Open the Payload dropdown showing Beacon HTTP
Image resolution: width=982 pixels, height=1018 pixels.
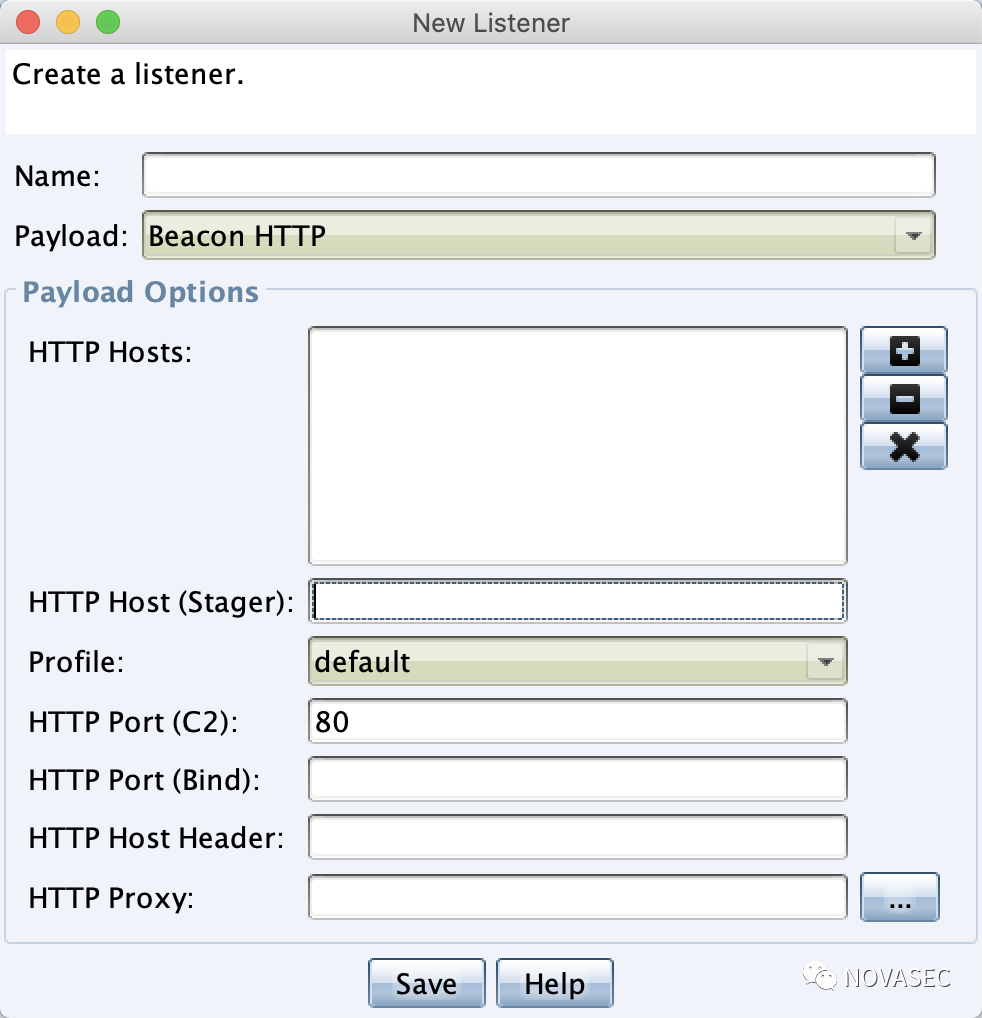click(500, 236)
